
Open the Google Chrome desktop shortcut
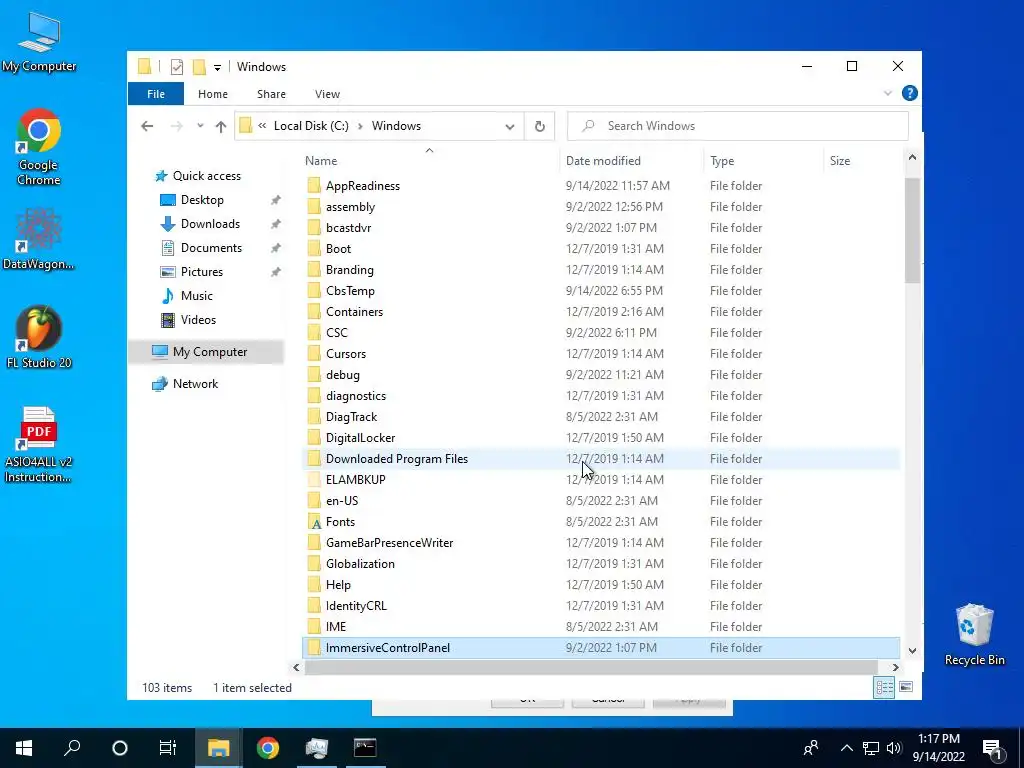(x=39, y=148)
